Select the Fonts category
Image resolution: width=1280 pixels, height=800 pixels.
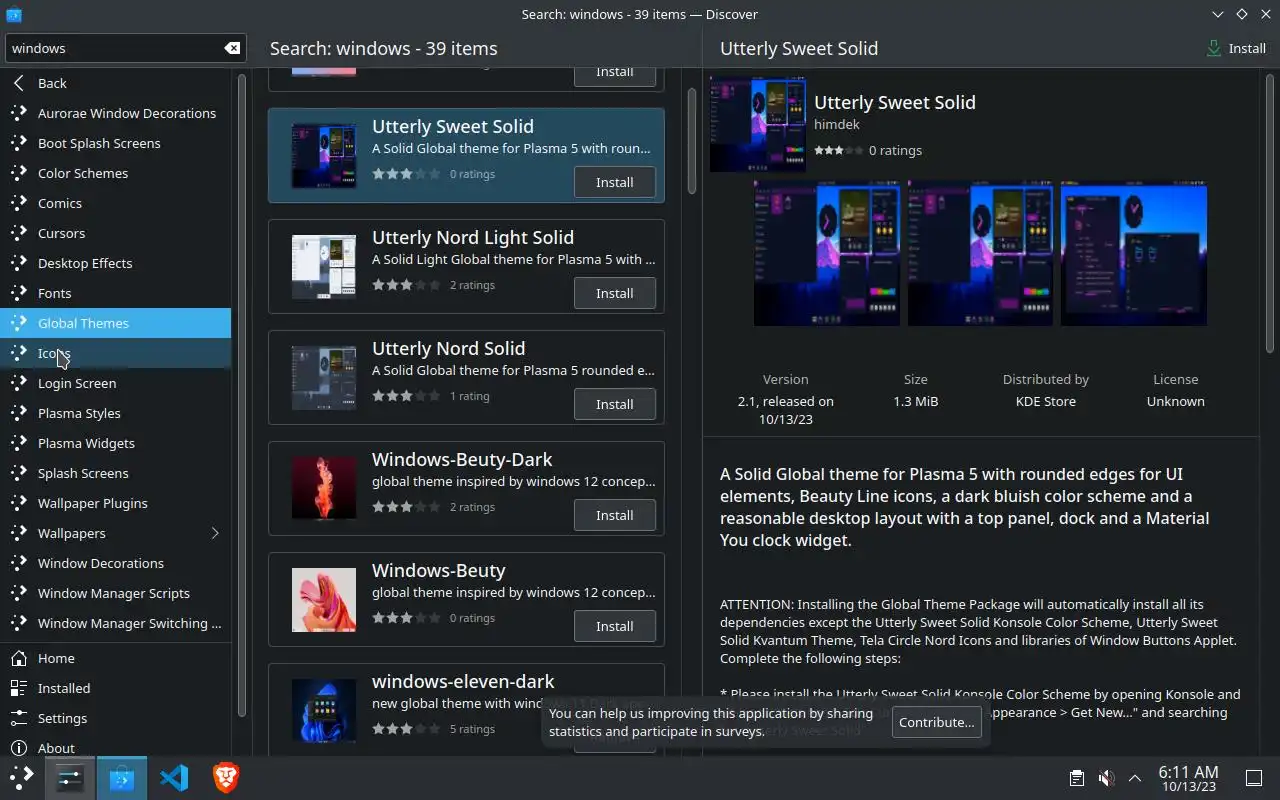(115, 293)
